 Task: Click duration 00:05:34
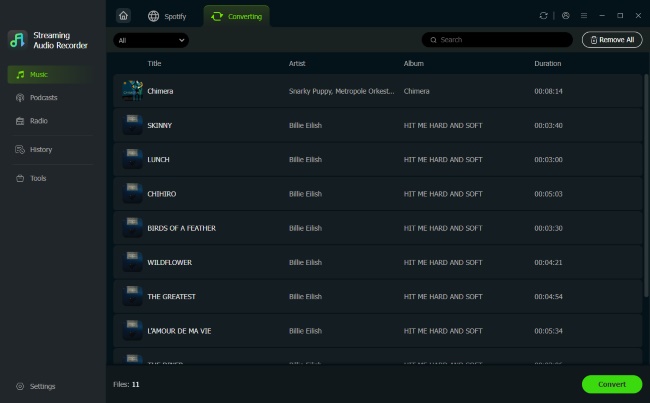[548, 331]
